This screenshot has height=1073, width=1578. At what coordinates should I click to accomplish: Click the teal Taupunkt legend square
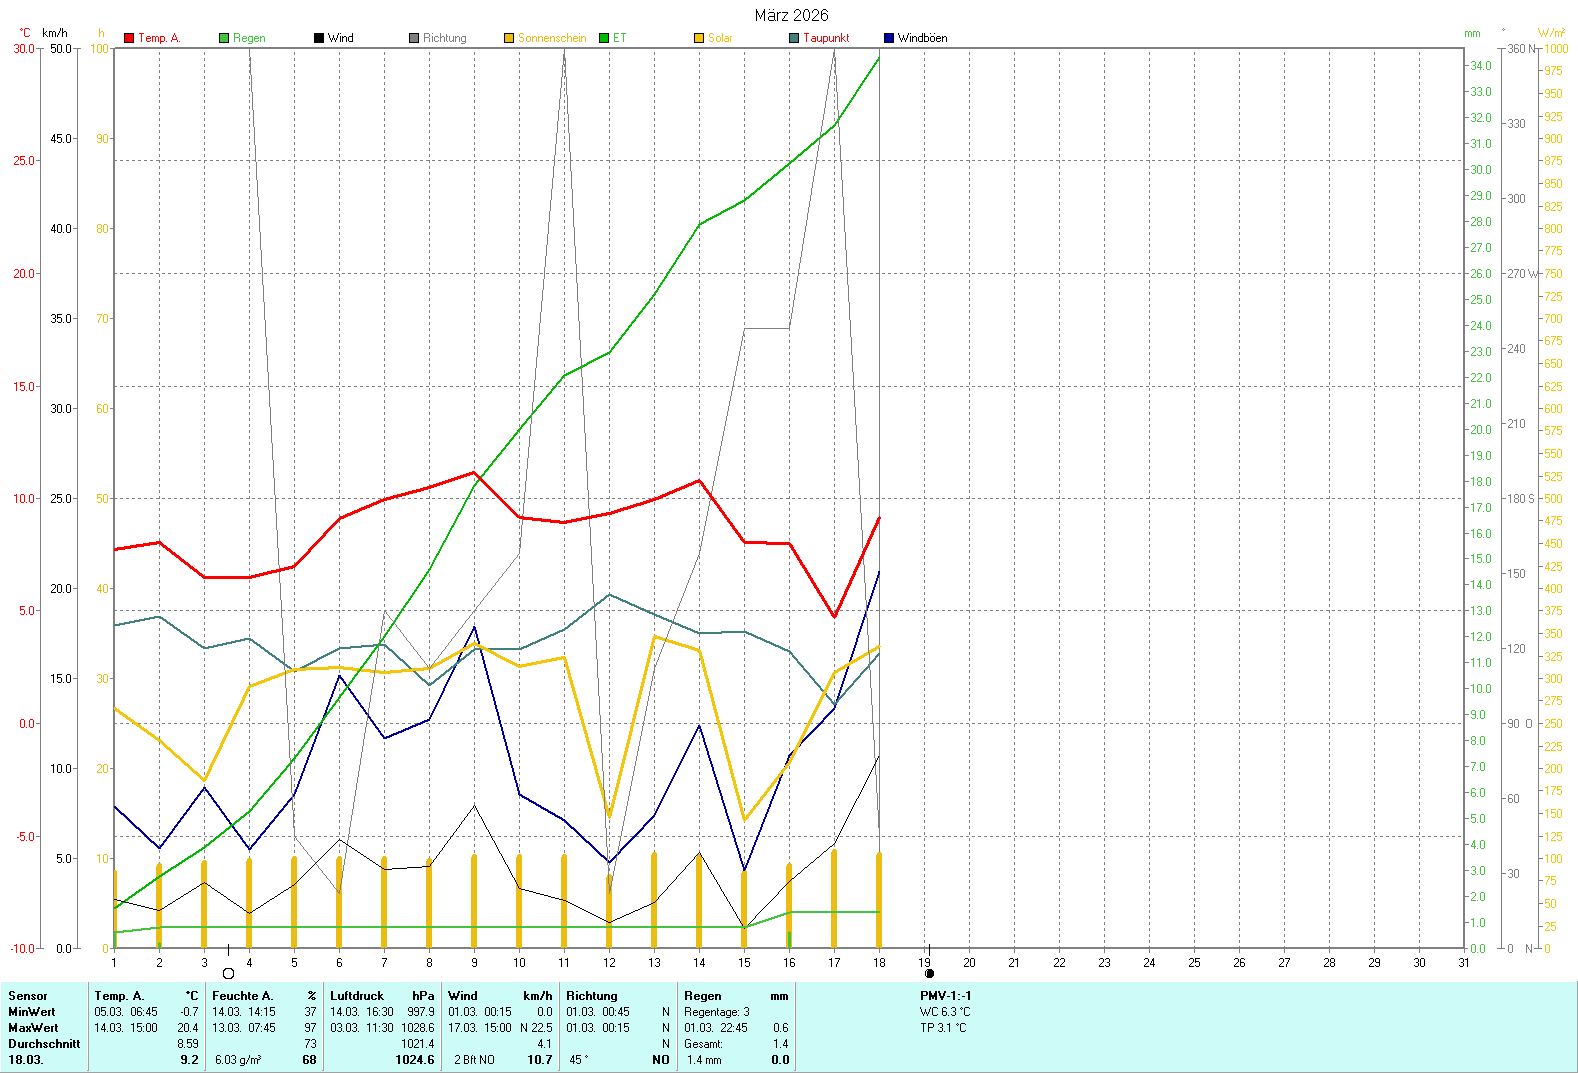point(794,38)
